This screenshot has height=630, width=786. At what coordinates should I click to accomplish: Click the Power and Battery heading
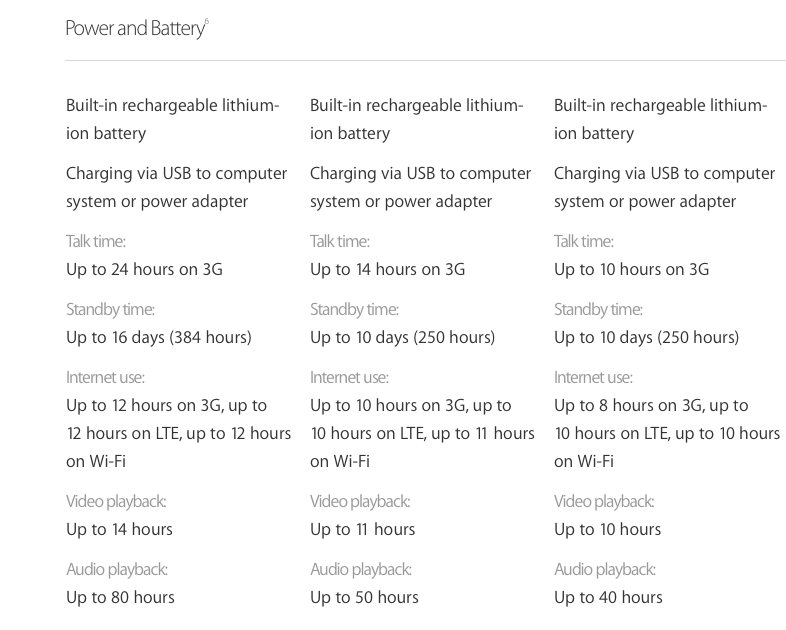coord(134,28)
